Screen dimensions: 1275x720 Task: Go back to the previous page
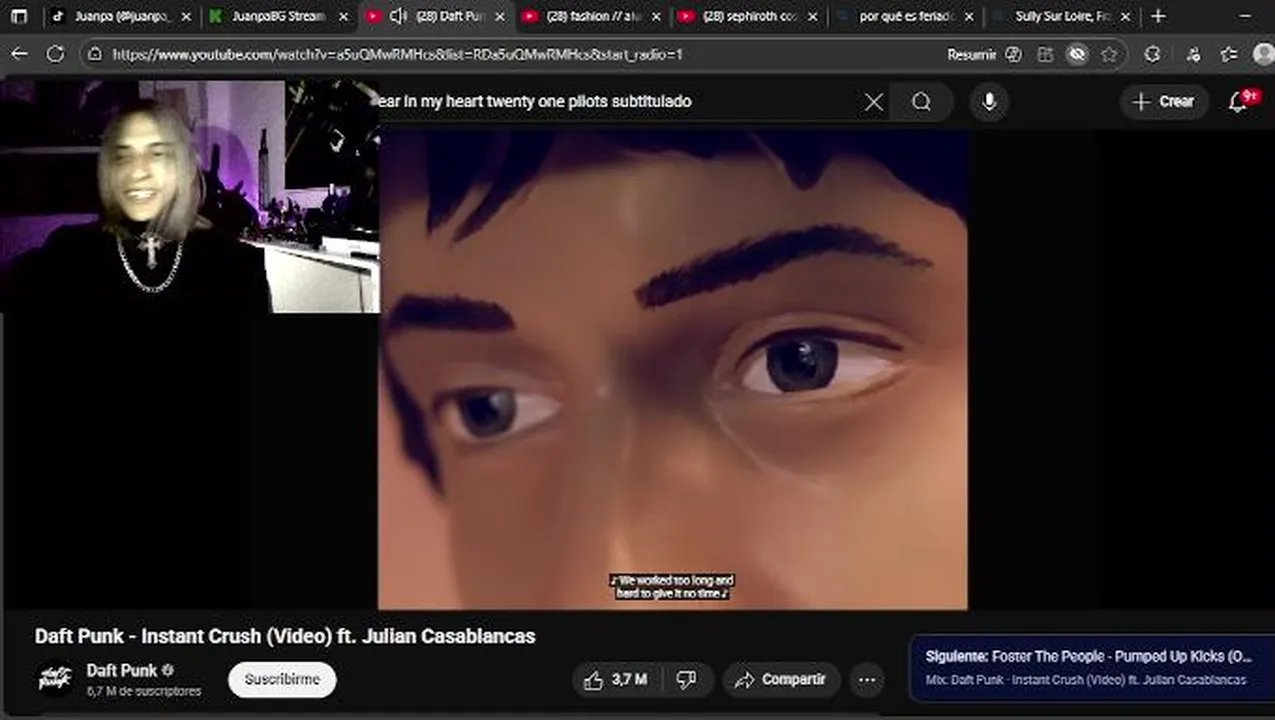click(19, 54)
